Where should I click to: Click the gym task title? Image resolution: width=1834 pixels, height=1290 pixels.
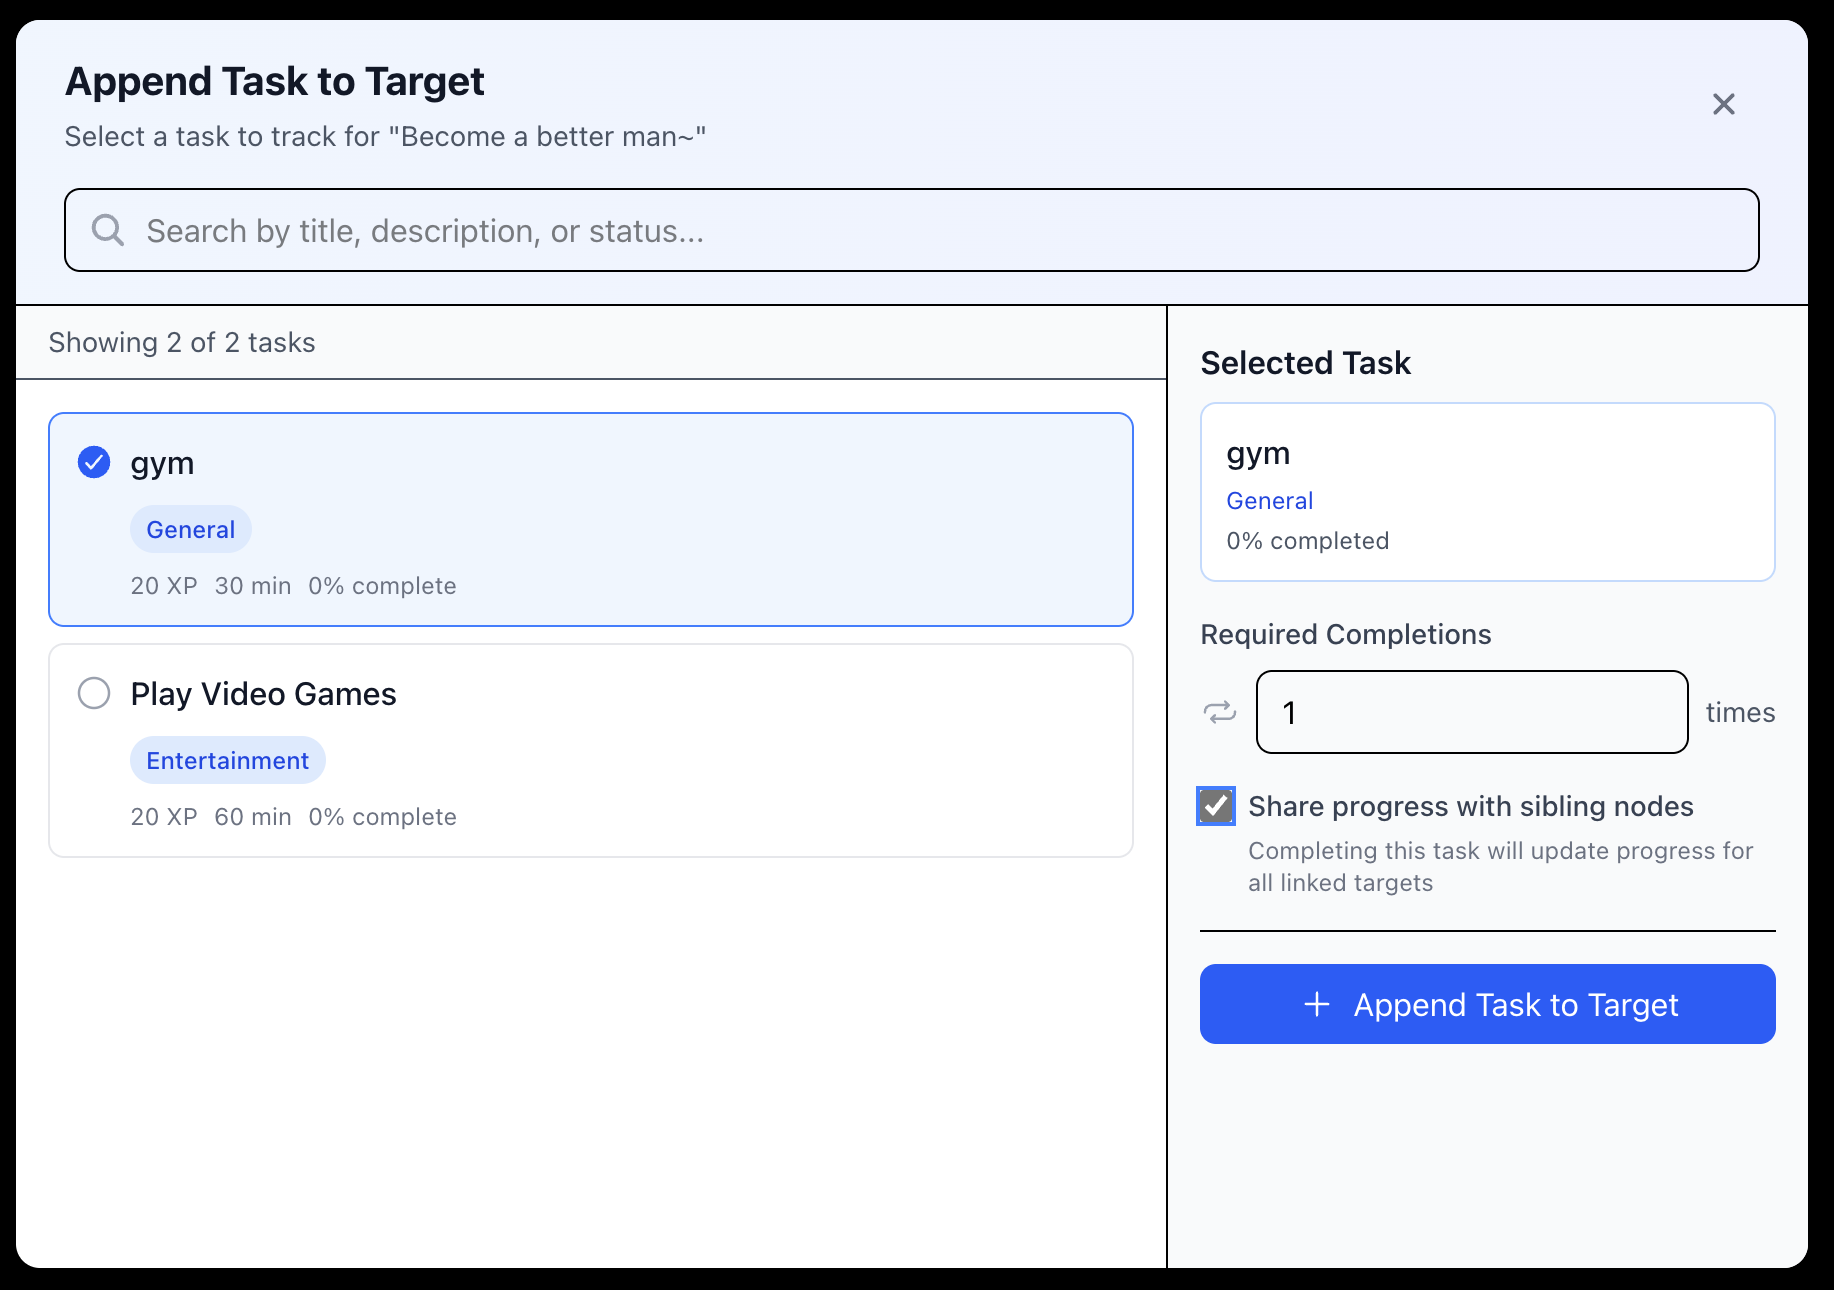pos(162,463)
